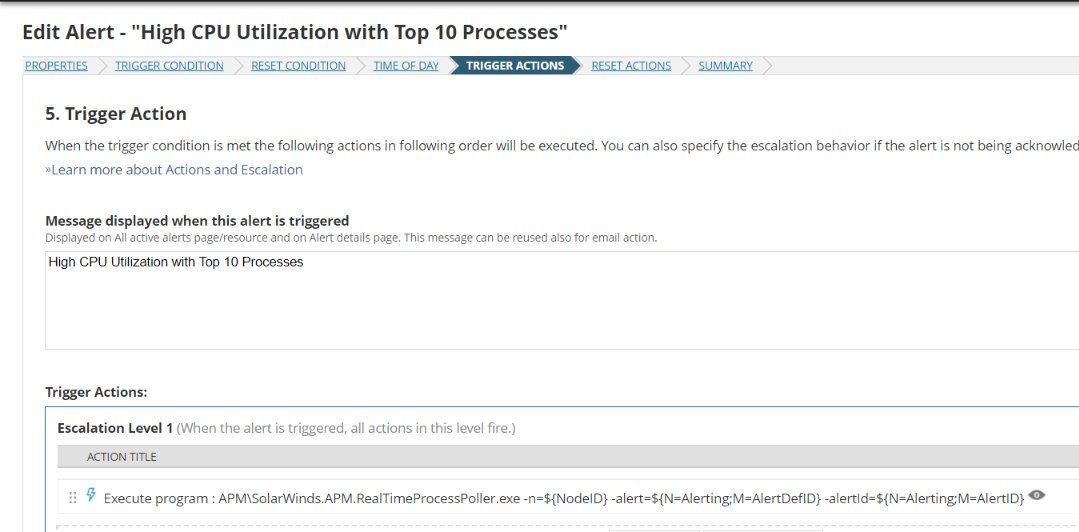Click the chevron between Properties and Trigger Condition
Viewport: 1079px width, 532px height.
[x=100, y=66]
